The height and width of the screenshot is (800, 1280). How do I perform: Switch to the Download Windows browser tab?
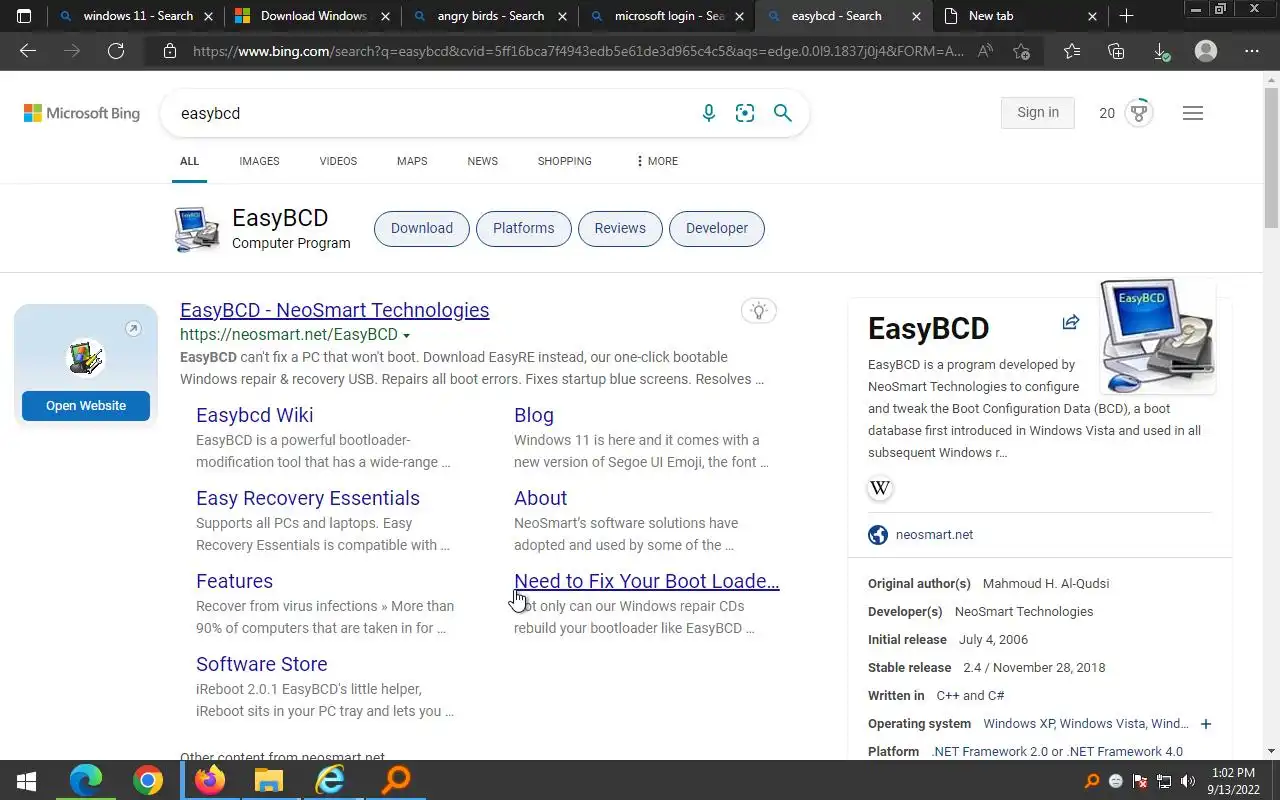pos(312,16)
